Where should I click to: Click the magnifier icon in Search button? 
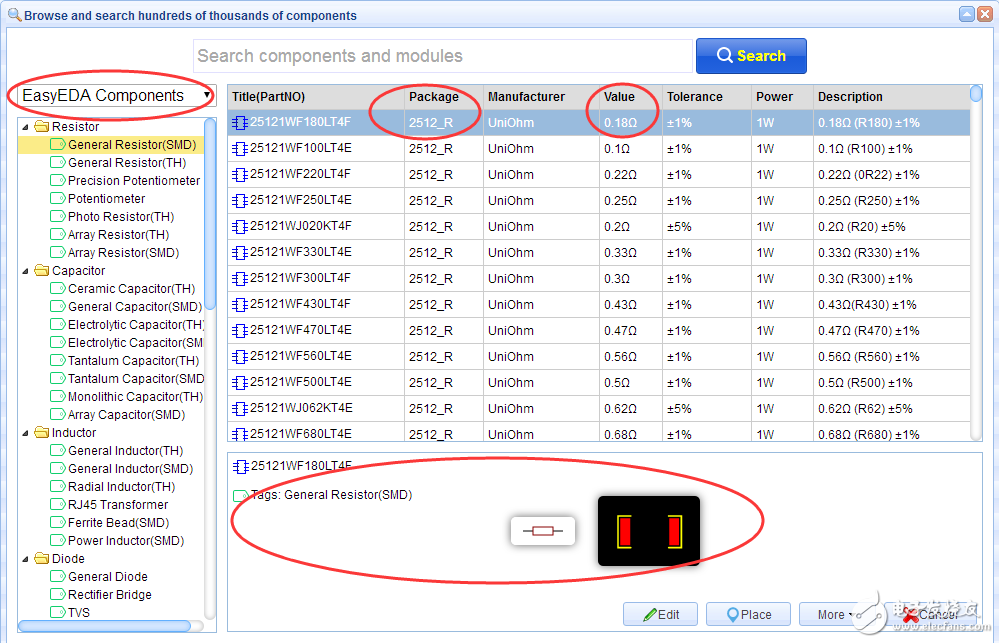pyautogui.click(x=725, y=56)
